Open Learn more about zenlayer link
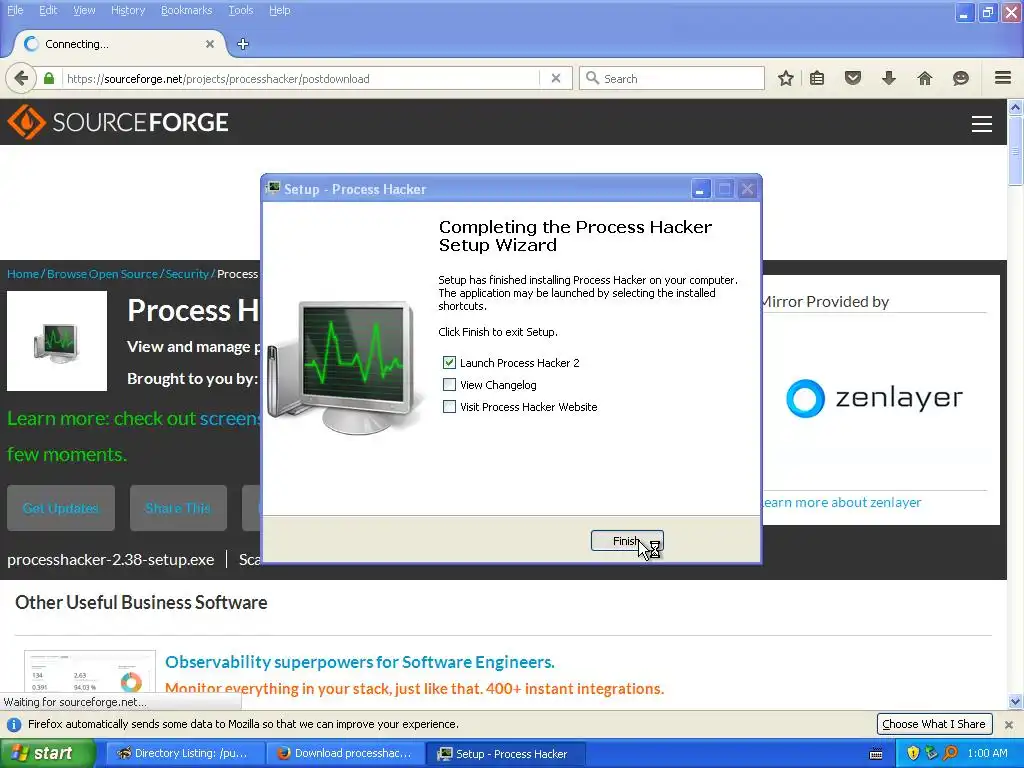This screenshot has width=1024, height=768. [842, 502]
